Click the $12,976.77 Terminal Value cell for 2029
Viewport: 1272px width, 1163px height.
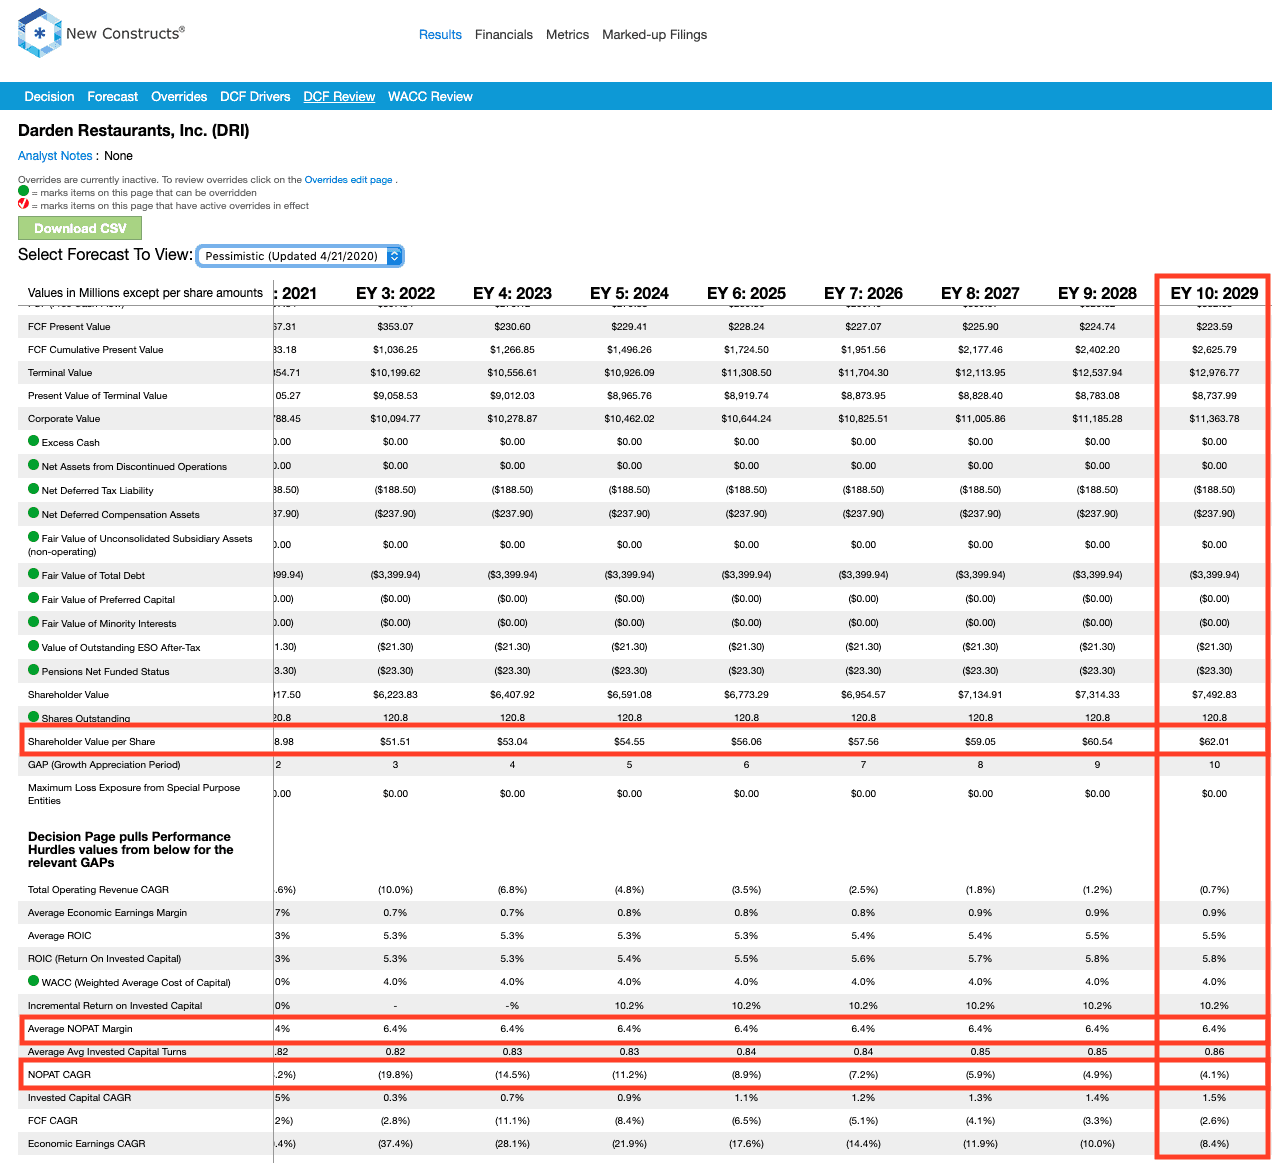coord(1214,373)
